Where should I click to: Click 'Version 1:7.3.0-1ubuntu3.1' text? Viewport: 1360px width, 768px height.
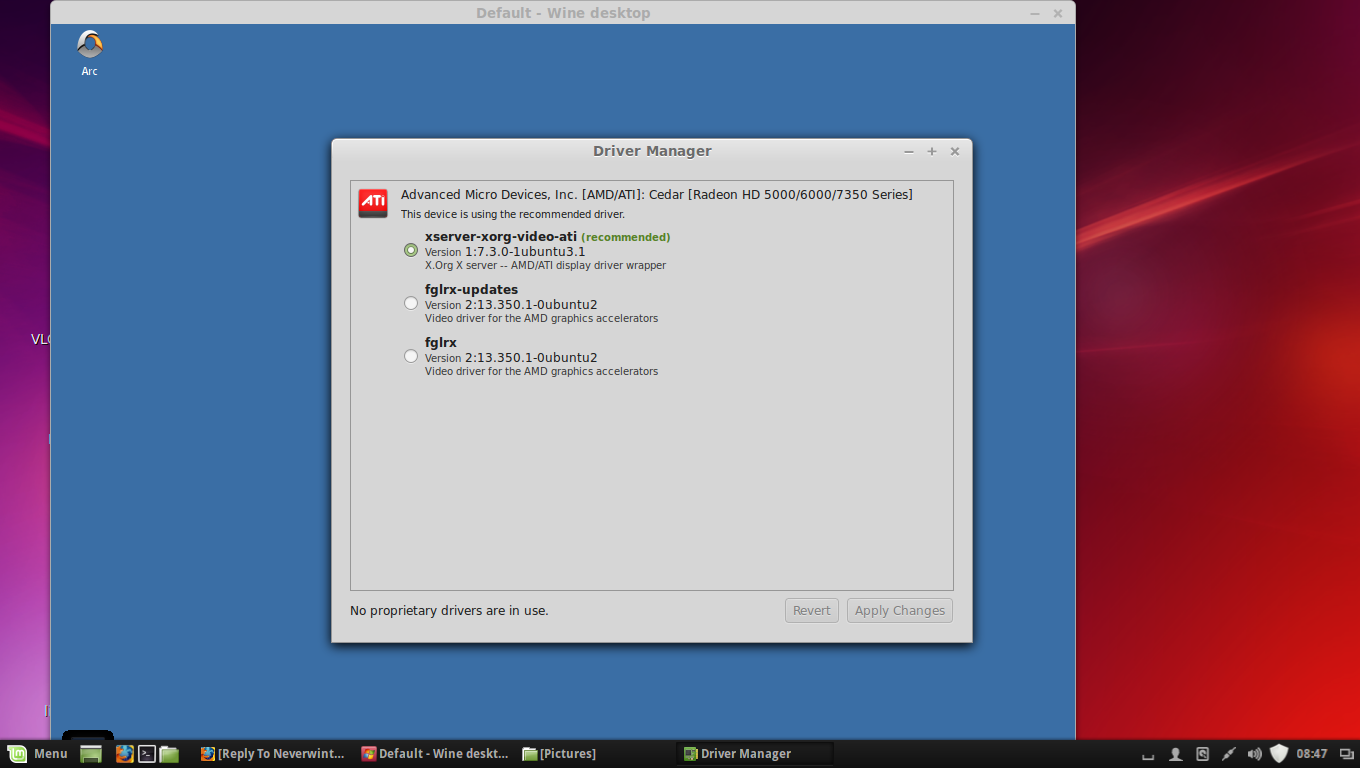[505, 252]
